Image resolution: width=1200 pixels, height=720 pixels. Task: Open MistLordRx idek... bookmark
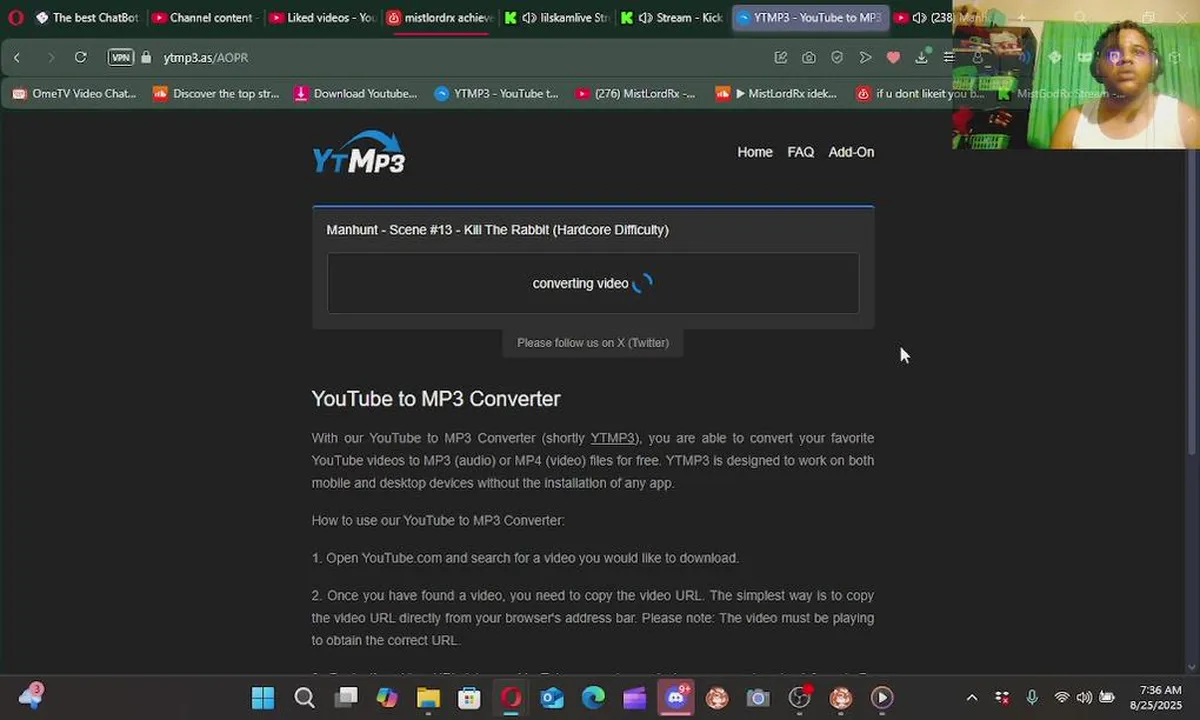pyautogui.click(x=777, y=94)
